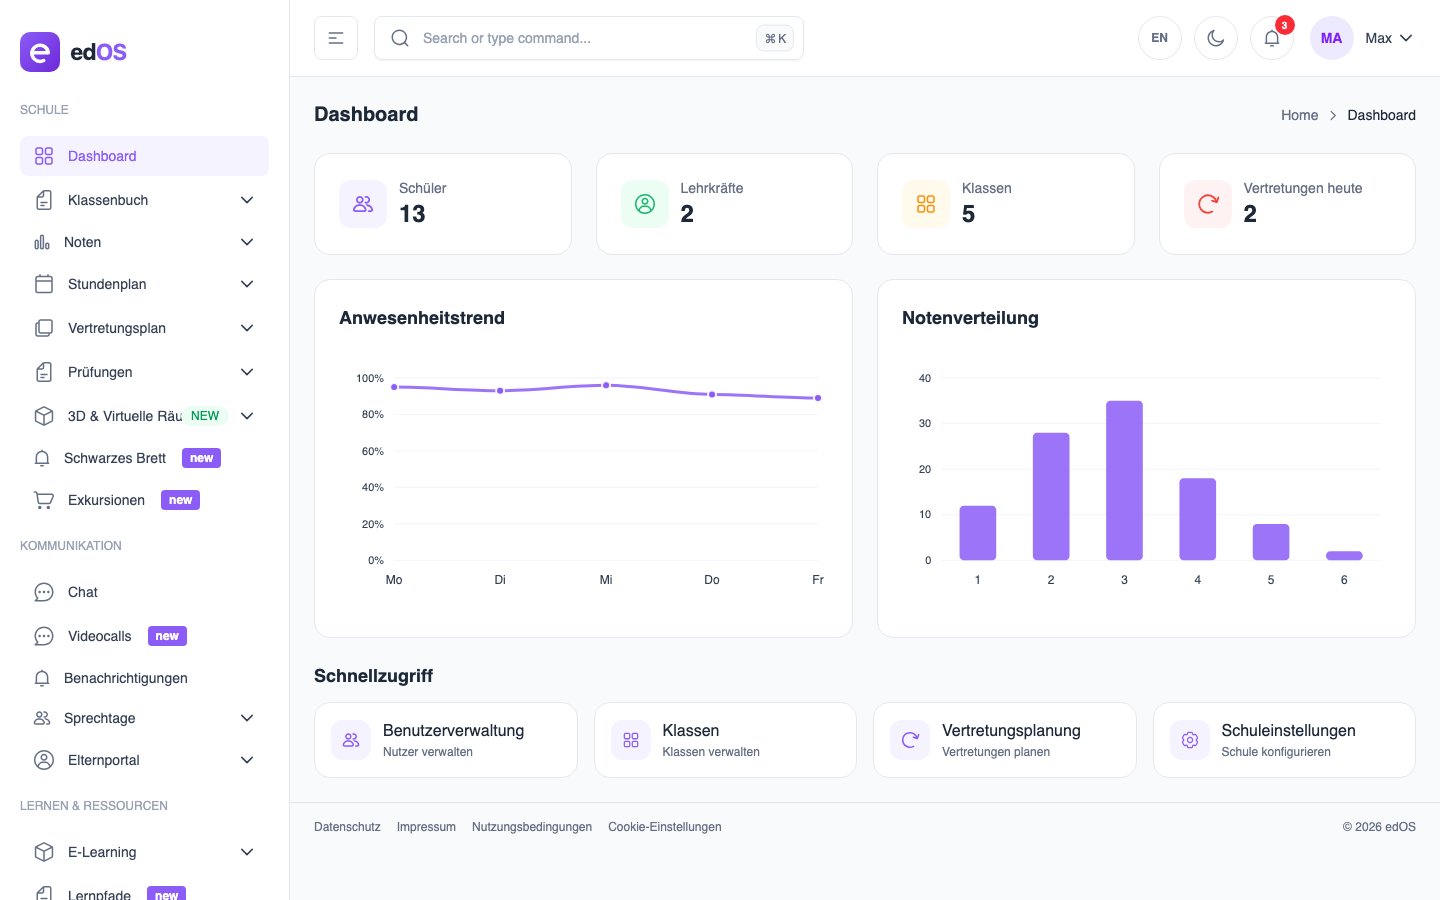Screen dimensions: 1440x900
Task: Click the notifications bell icon showing 3
Action: (x=1271, y=38)
